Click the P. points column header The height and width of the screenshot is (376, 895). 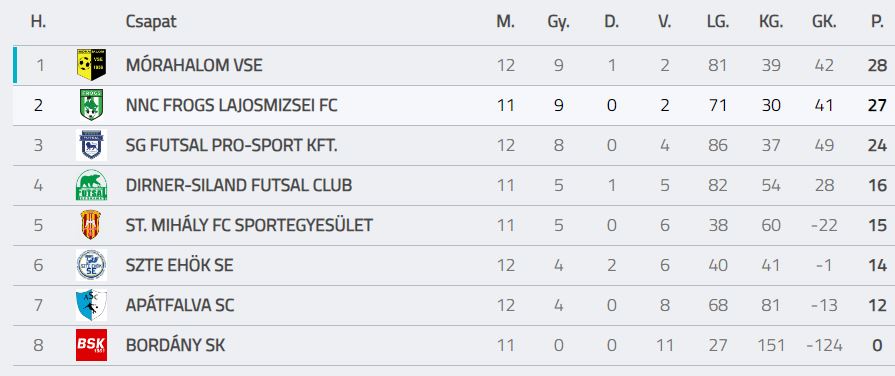pos(877,22)
